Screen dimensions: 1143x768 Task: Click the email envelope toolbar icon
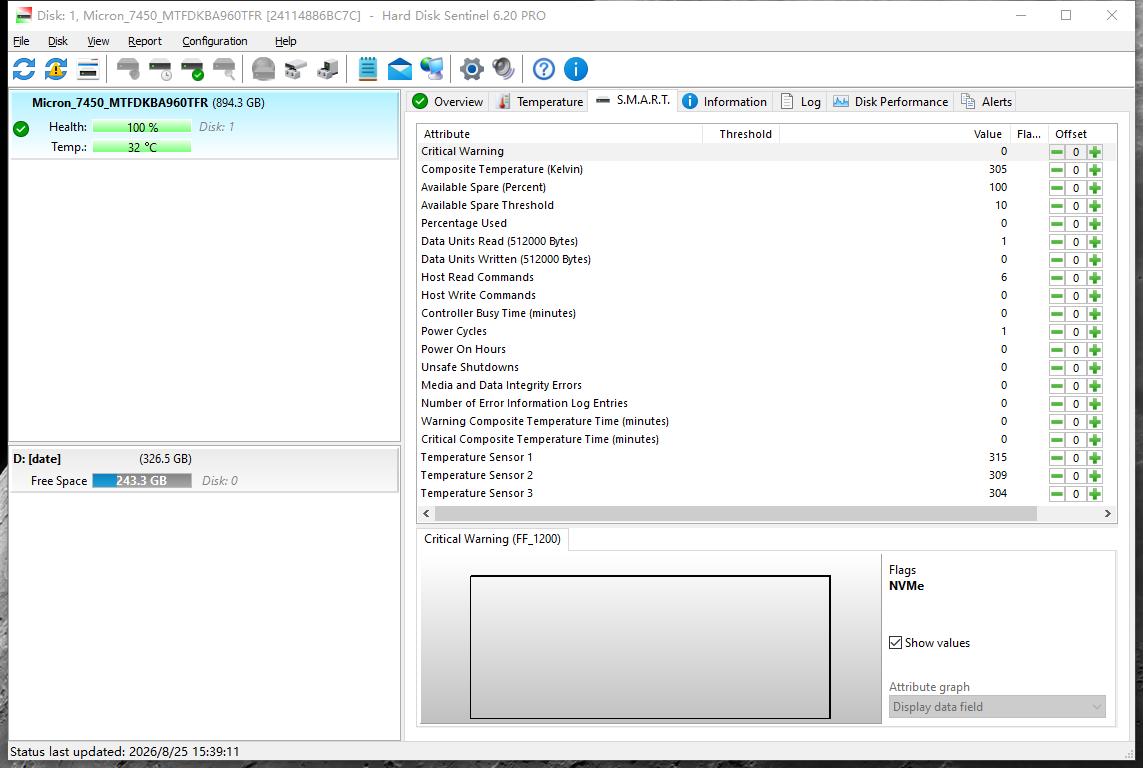(399, 69)
